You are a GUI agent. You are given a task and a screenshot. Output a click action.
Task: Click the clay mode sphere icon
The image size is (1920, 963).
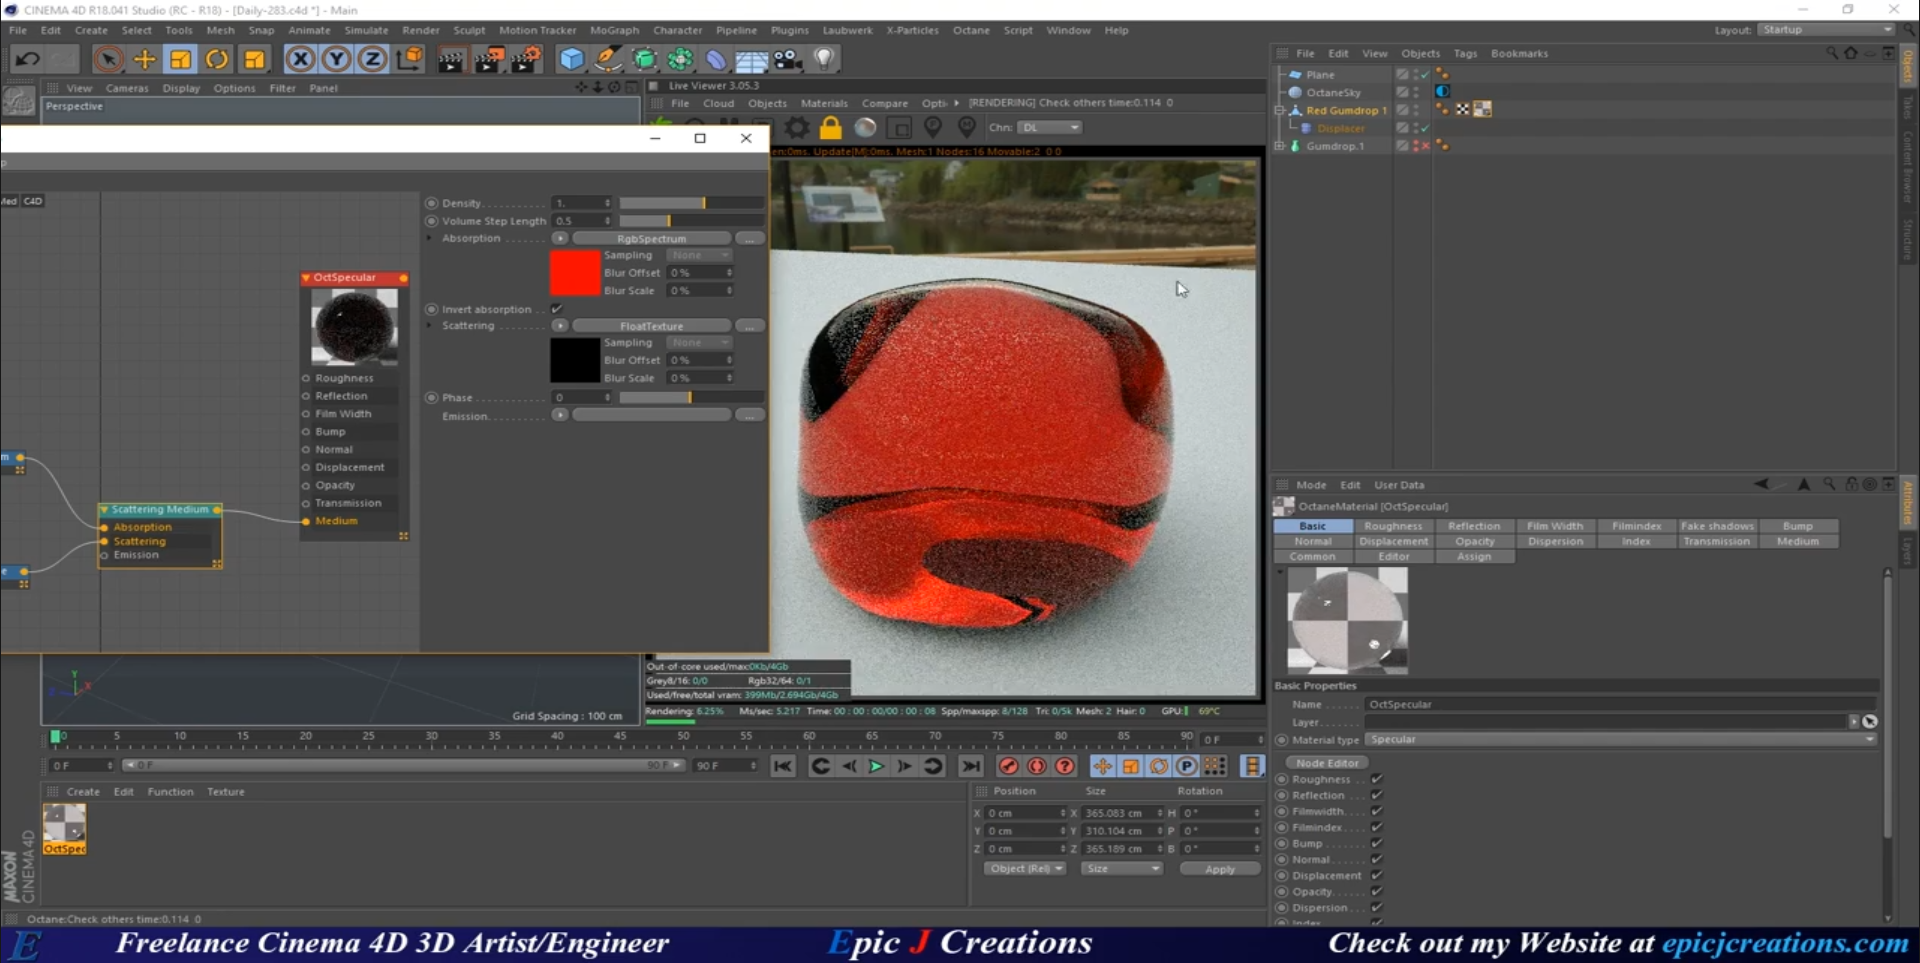(865, 127)
